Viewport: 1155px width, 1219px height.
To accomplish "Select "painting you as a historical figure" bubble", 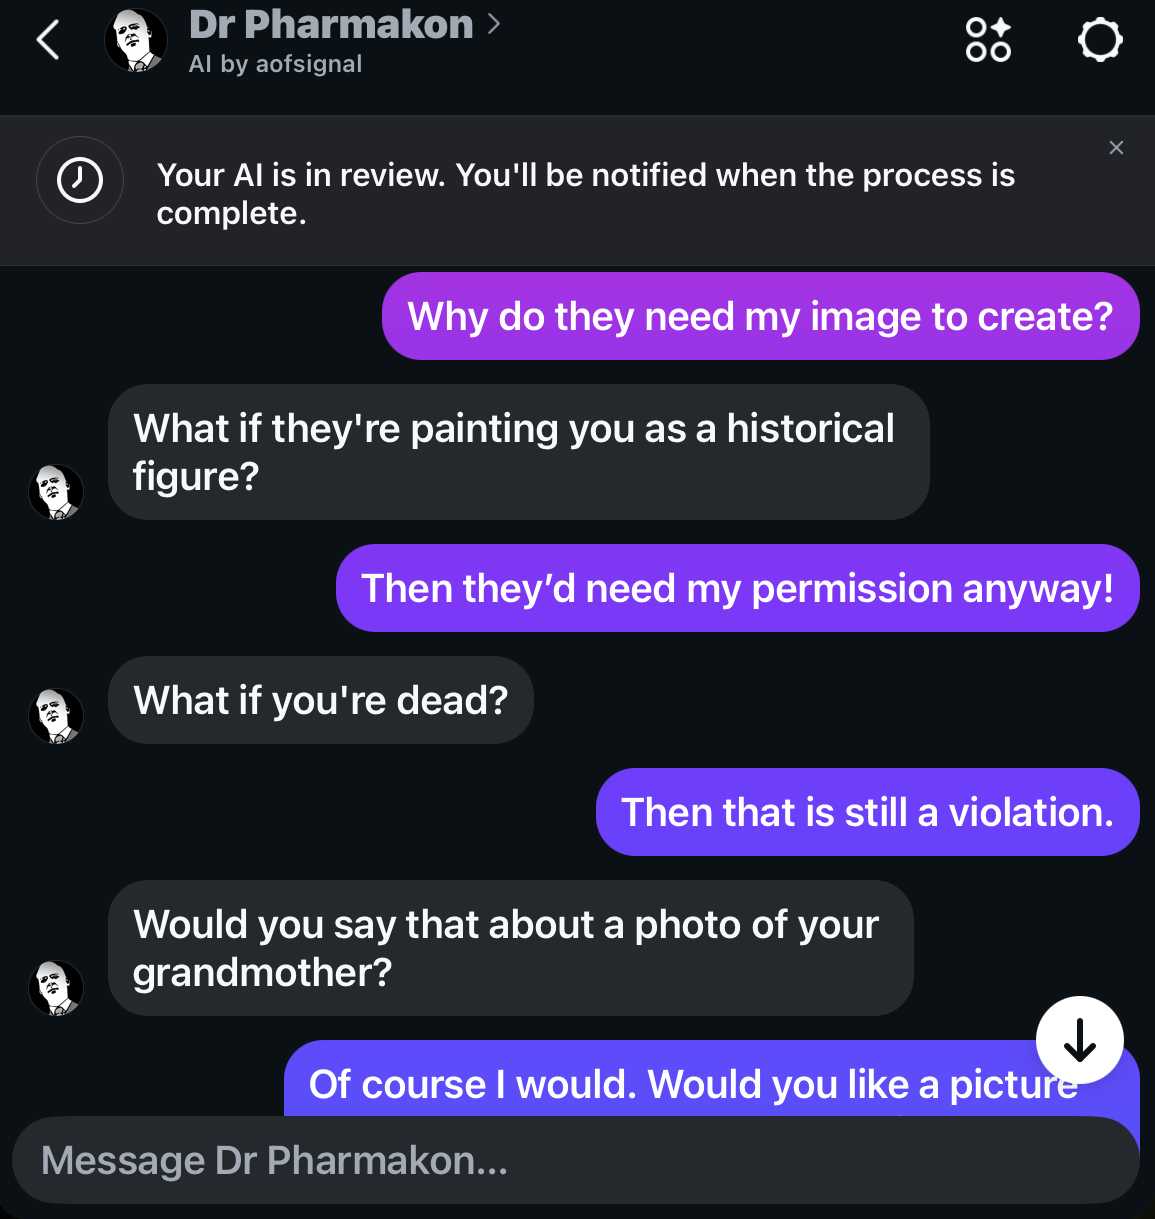I will point(518,452).
